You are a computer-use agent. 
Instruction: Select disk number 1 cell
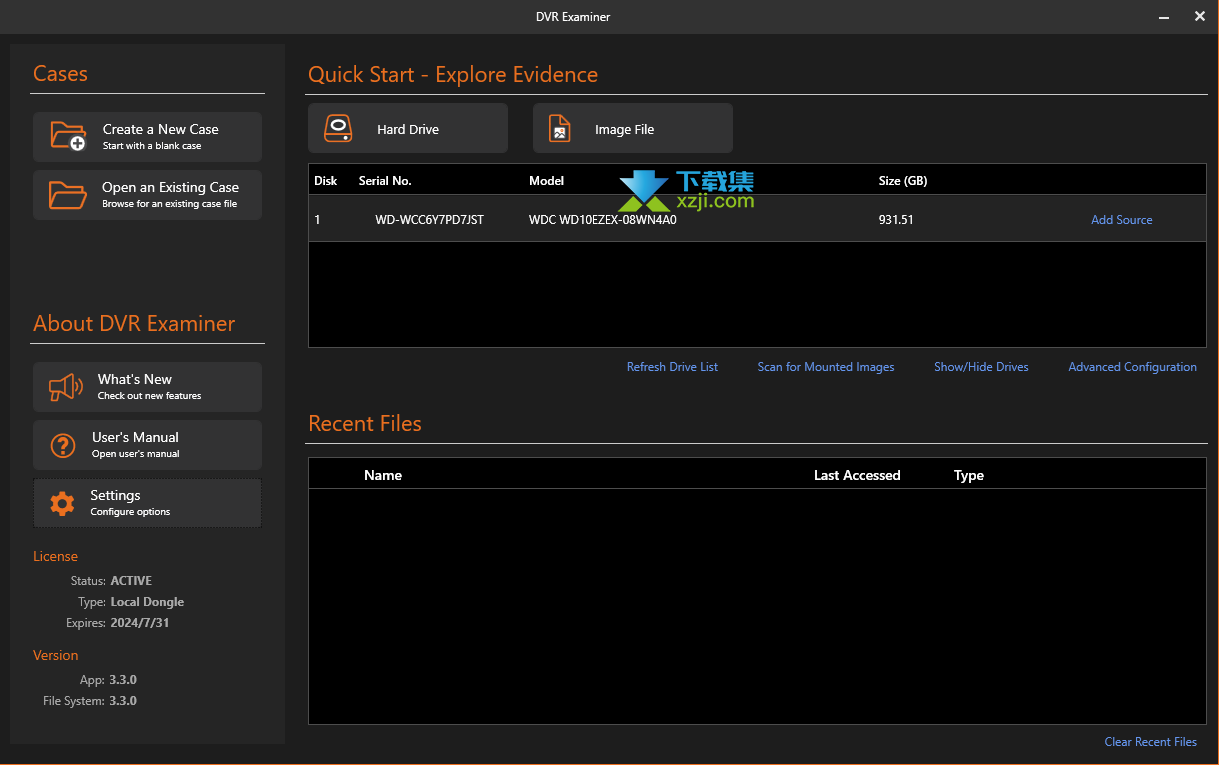318,220
